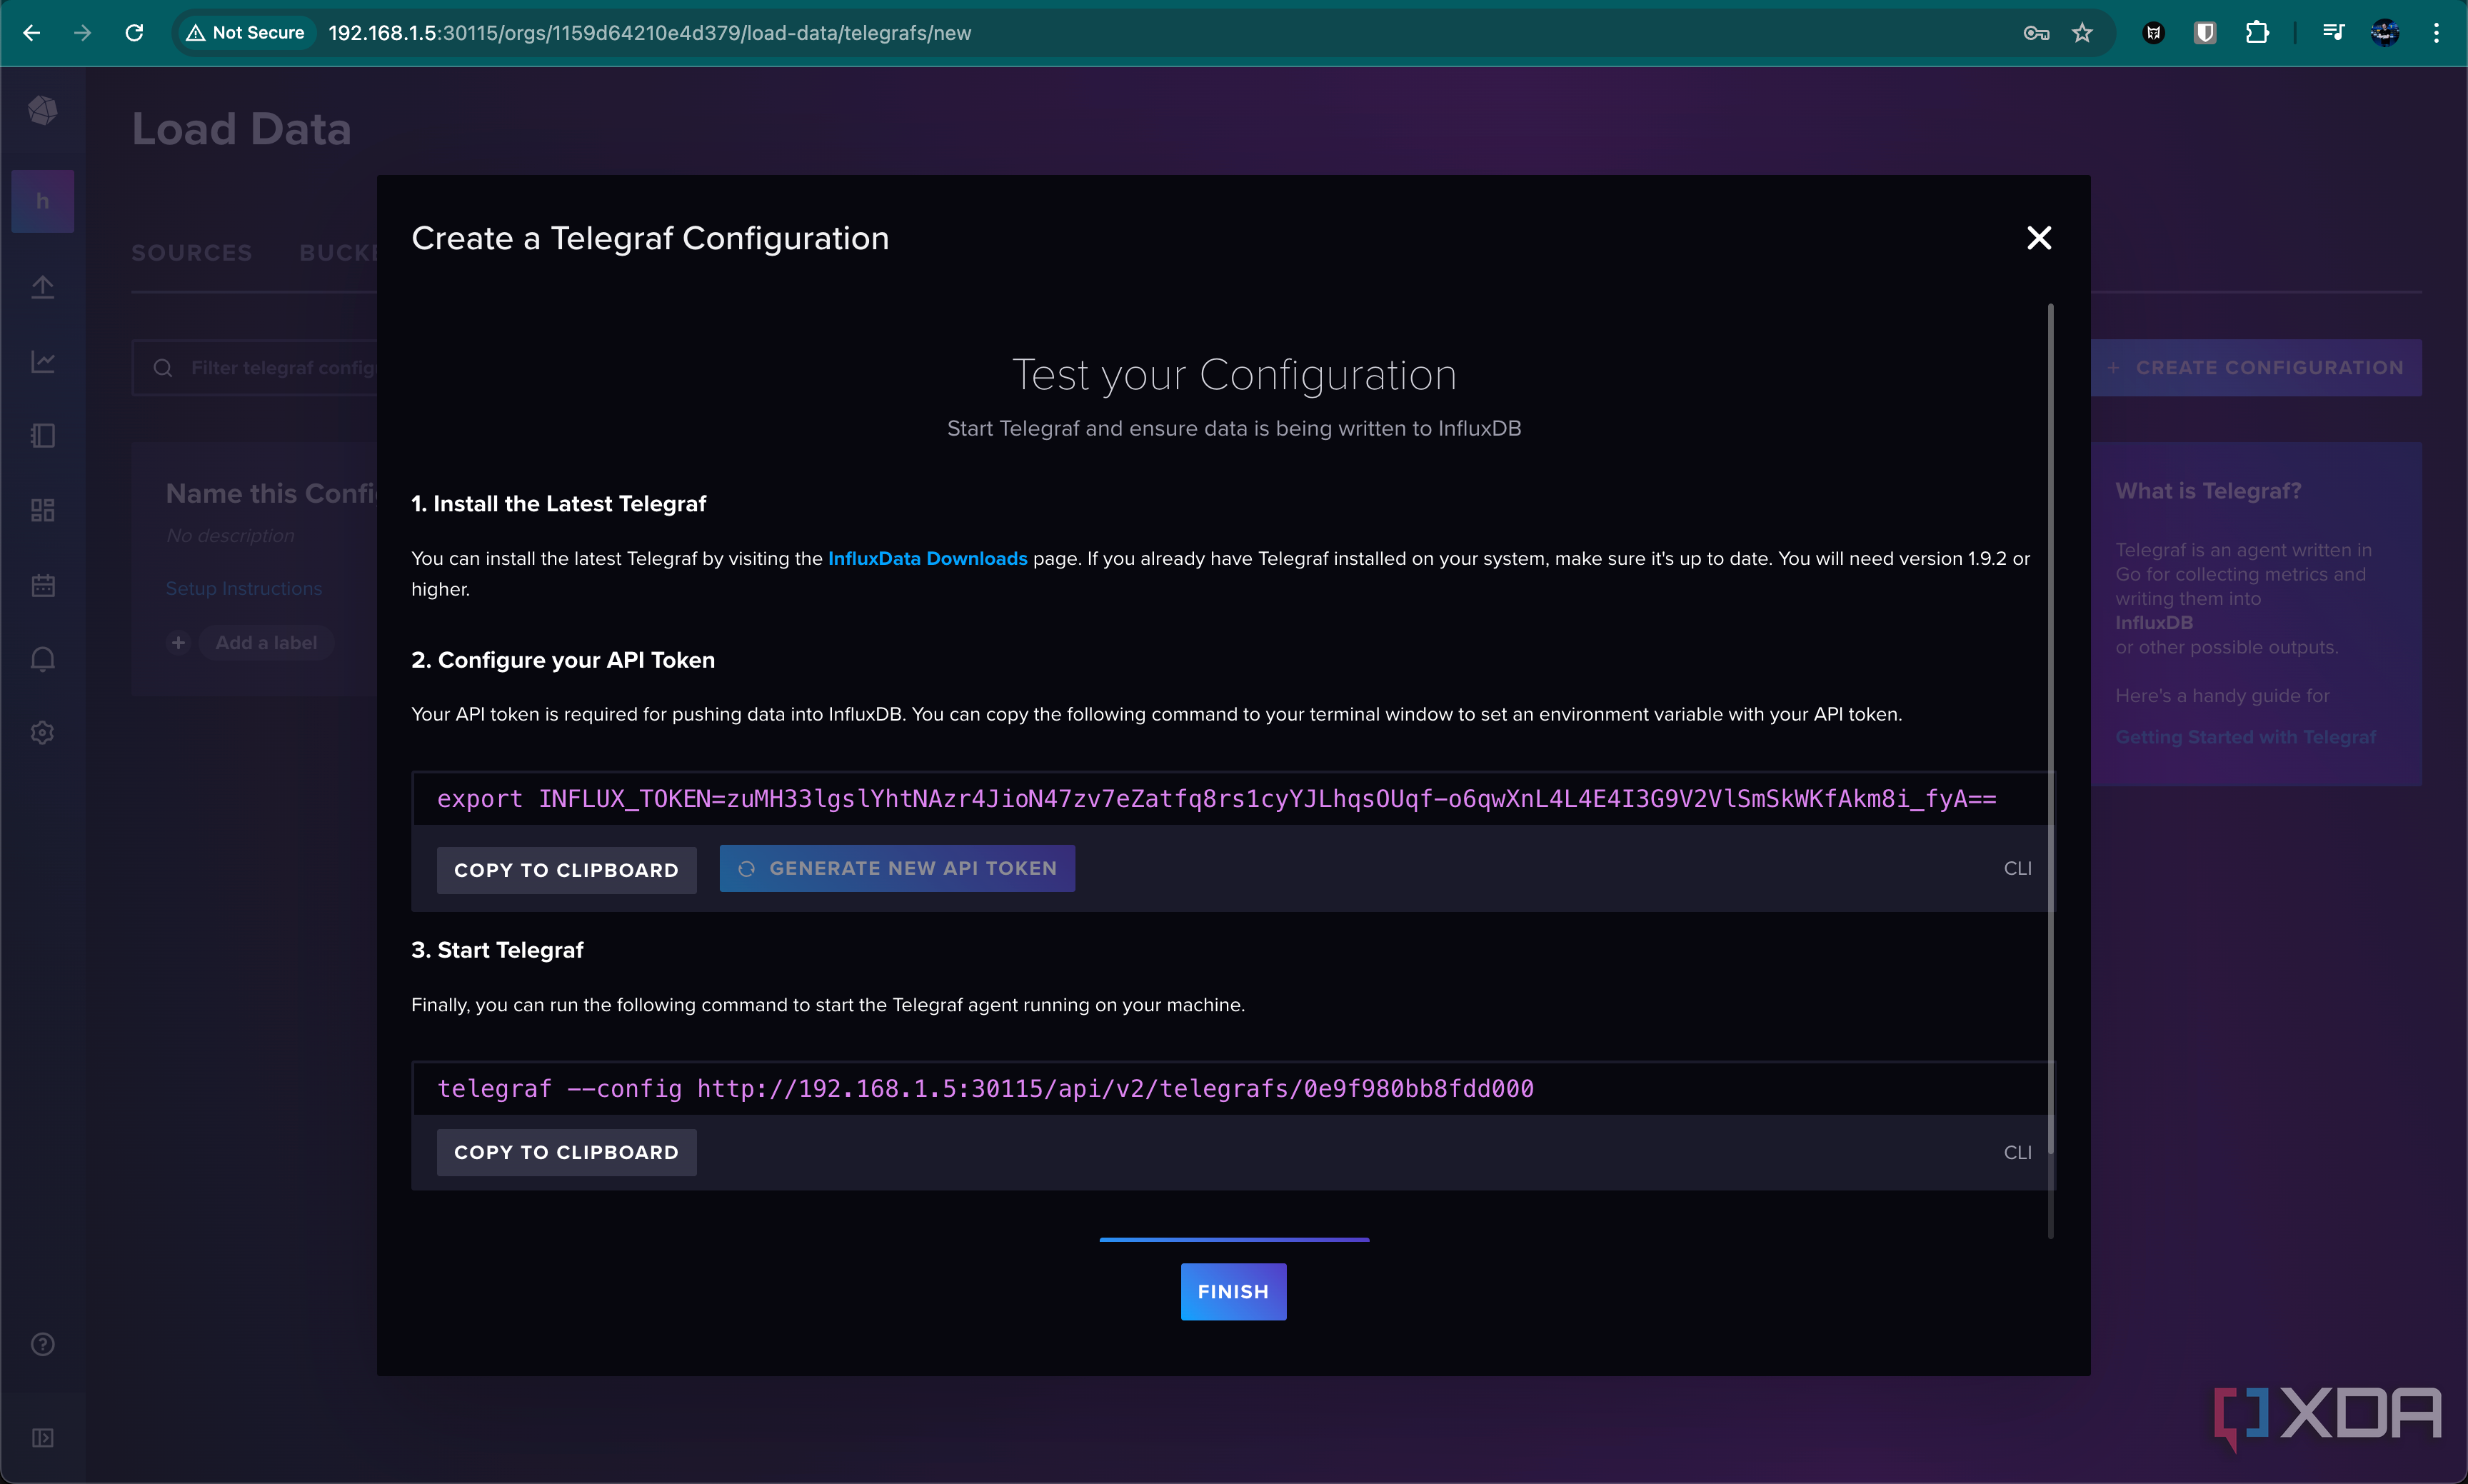The width and height of the screenshot is (2468, 1484).
Task: Go back in the browser
Action: [x=31, y=33]
